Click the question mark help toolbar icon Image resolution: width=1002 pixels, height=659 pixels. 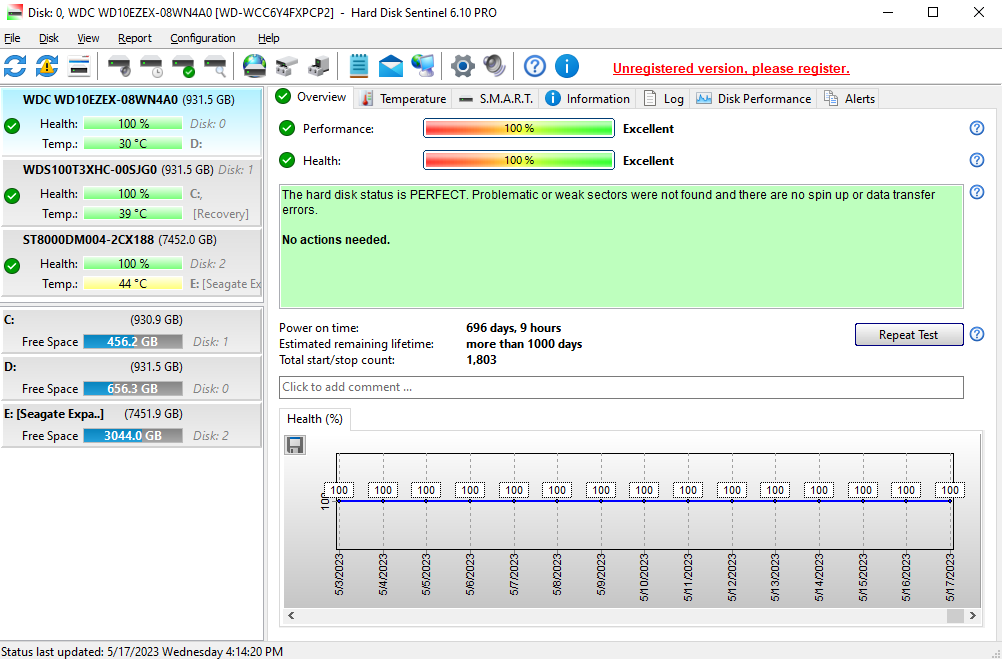(x=535, y=66)
